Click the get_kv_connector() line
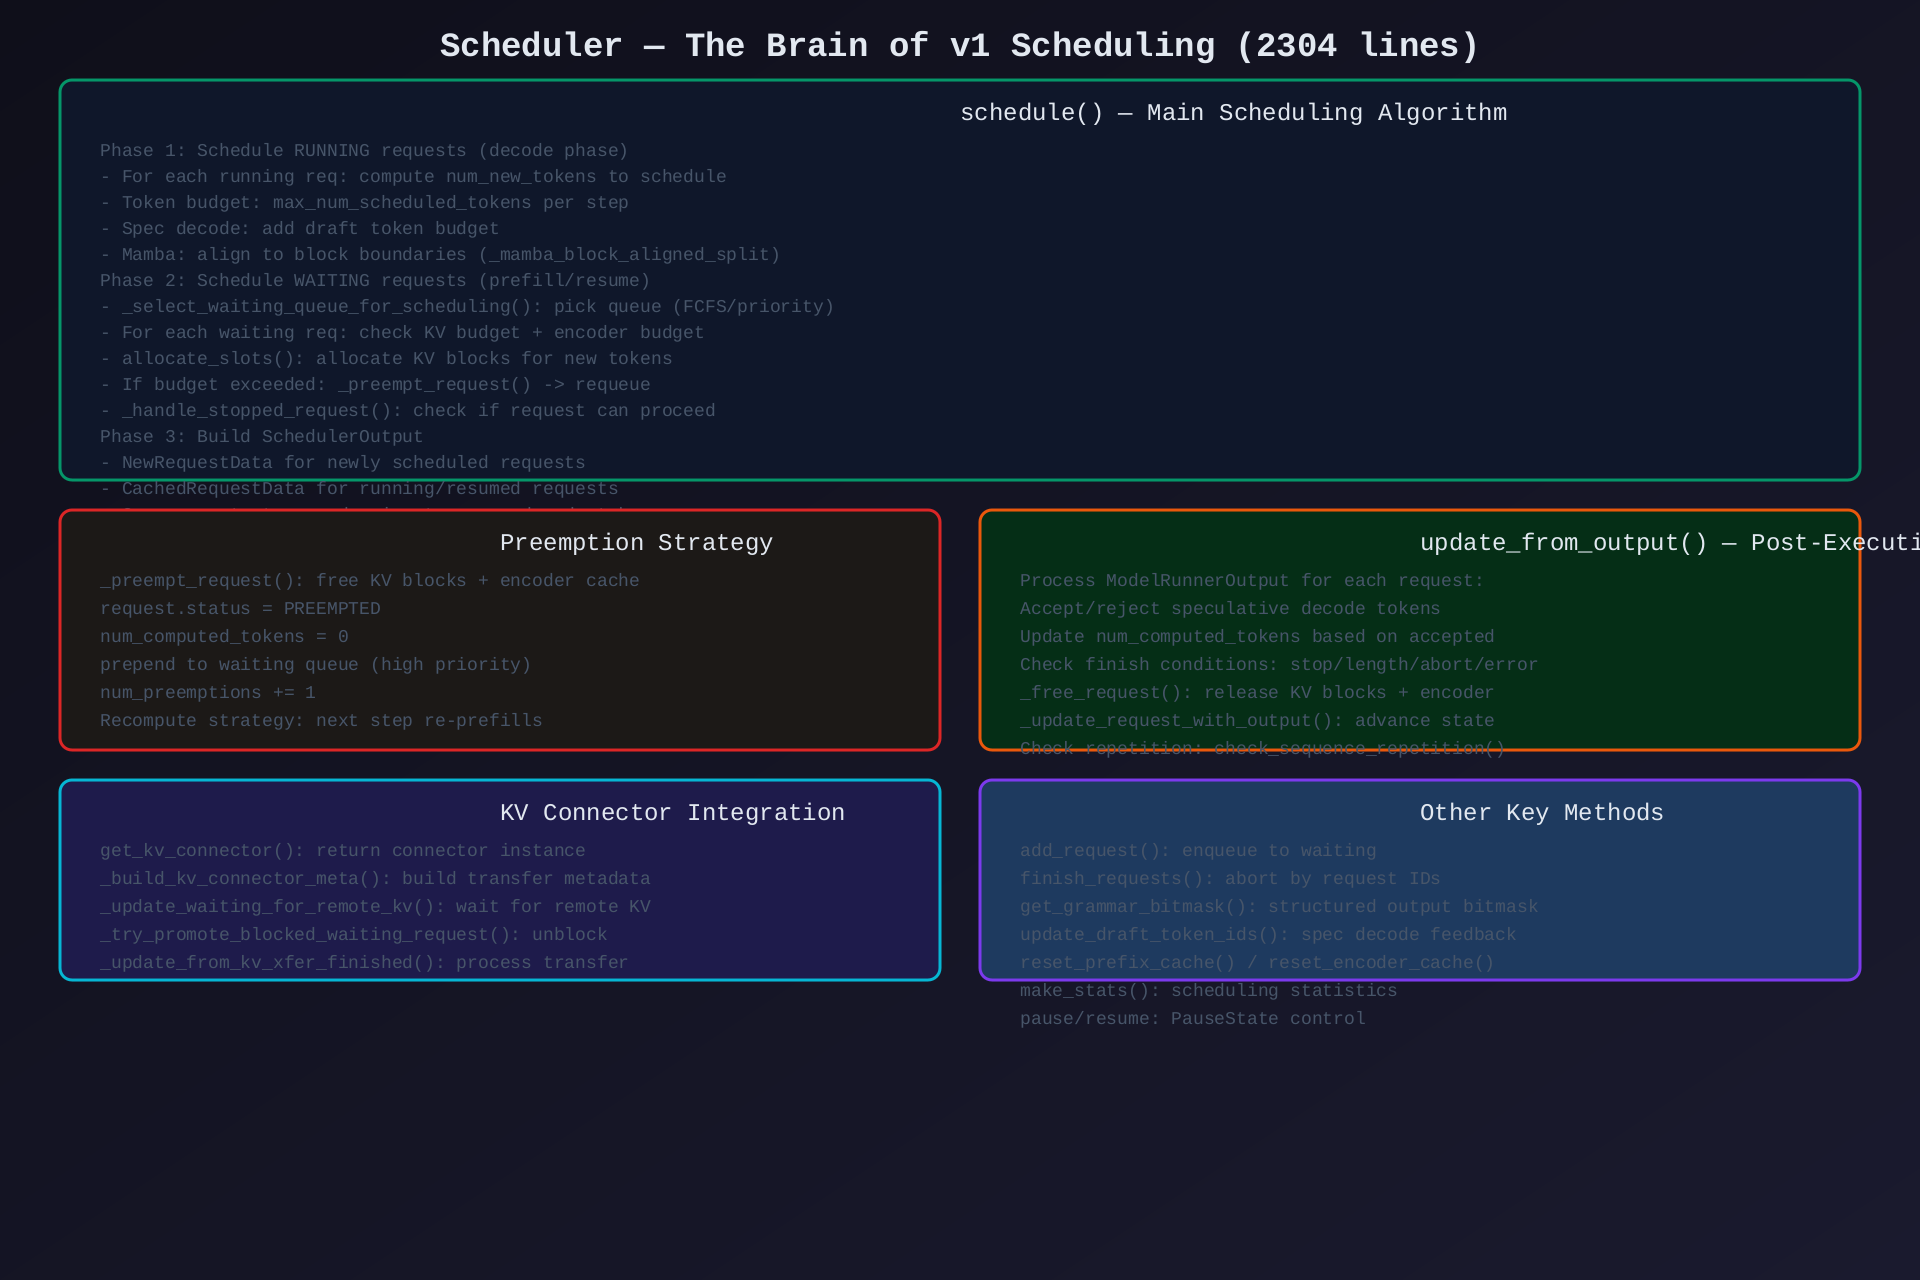The height and width of the screenshot is (1280, 1920). click(342, 851)
